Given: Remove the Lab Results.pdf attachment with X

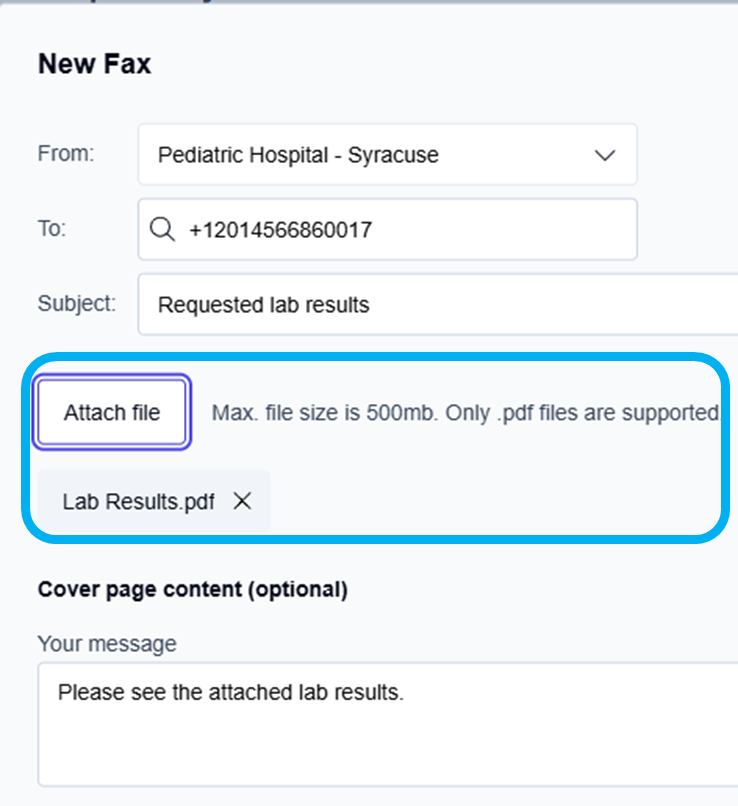Looking at the screenshot, I should pos(242,501).
